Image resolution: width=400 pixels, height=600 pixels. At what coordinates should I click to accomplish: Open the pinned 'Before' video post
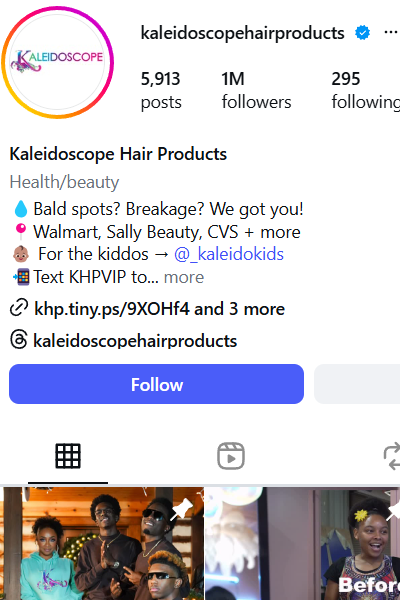303,543
